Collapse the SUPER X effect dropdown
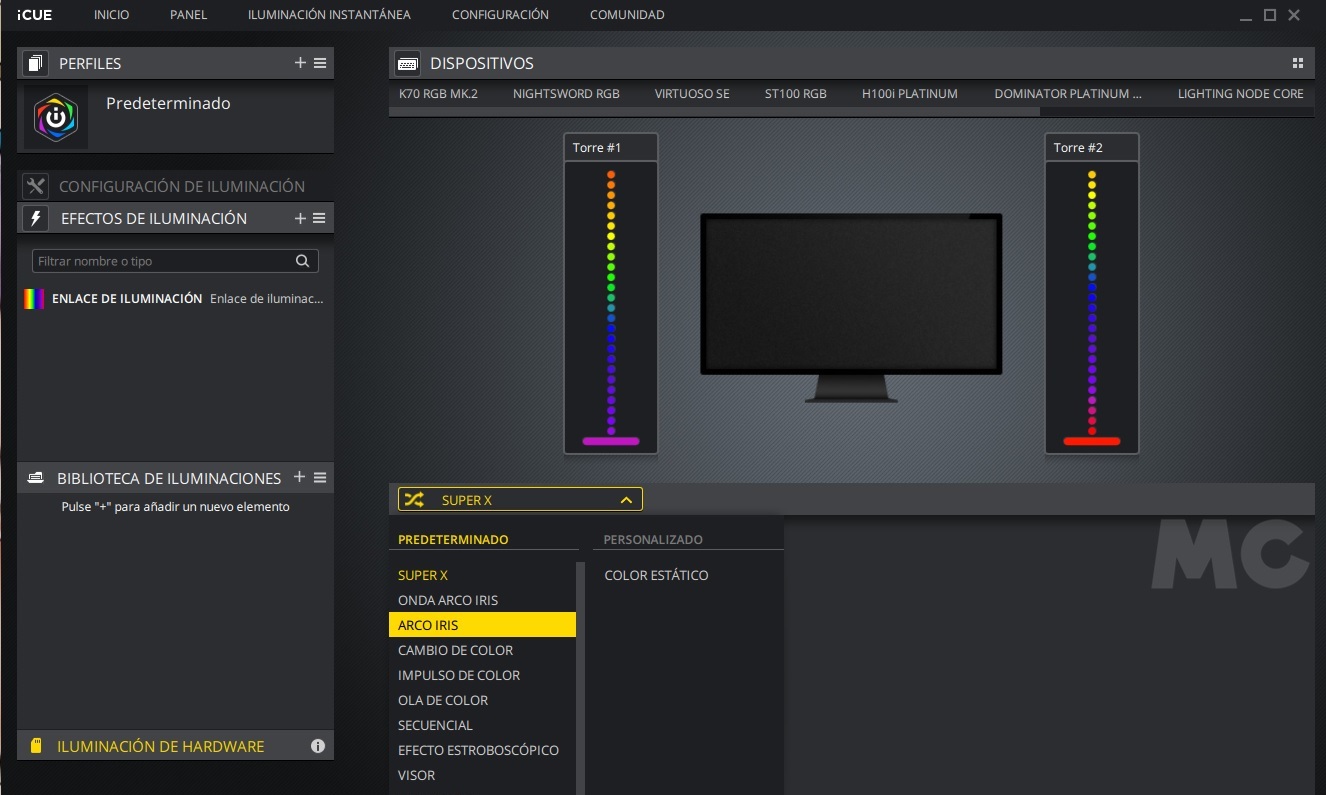 tap(626, 500)
